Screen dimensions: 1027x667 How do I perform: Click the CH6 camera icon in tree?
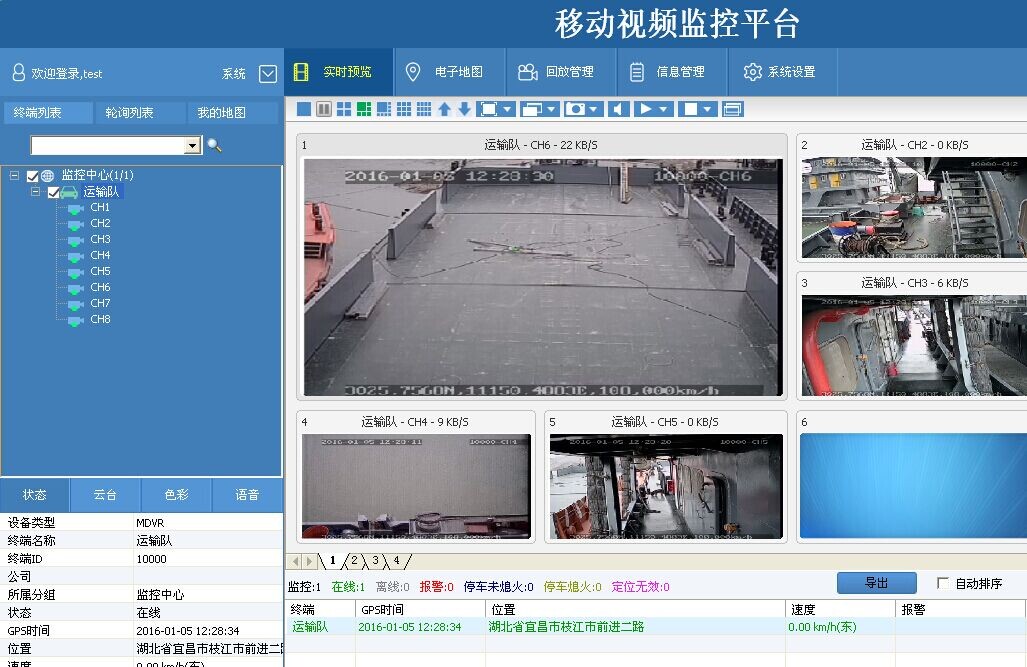click(x=76, y=288)
